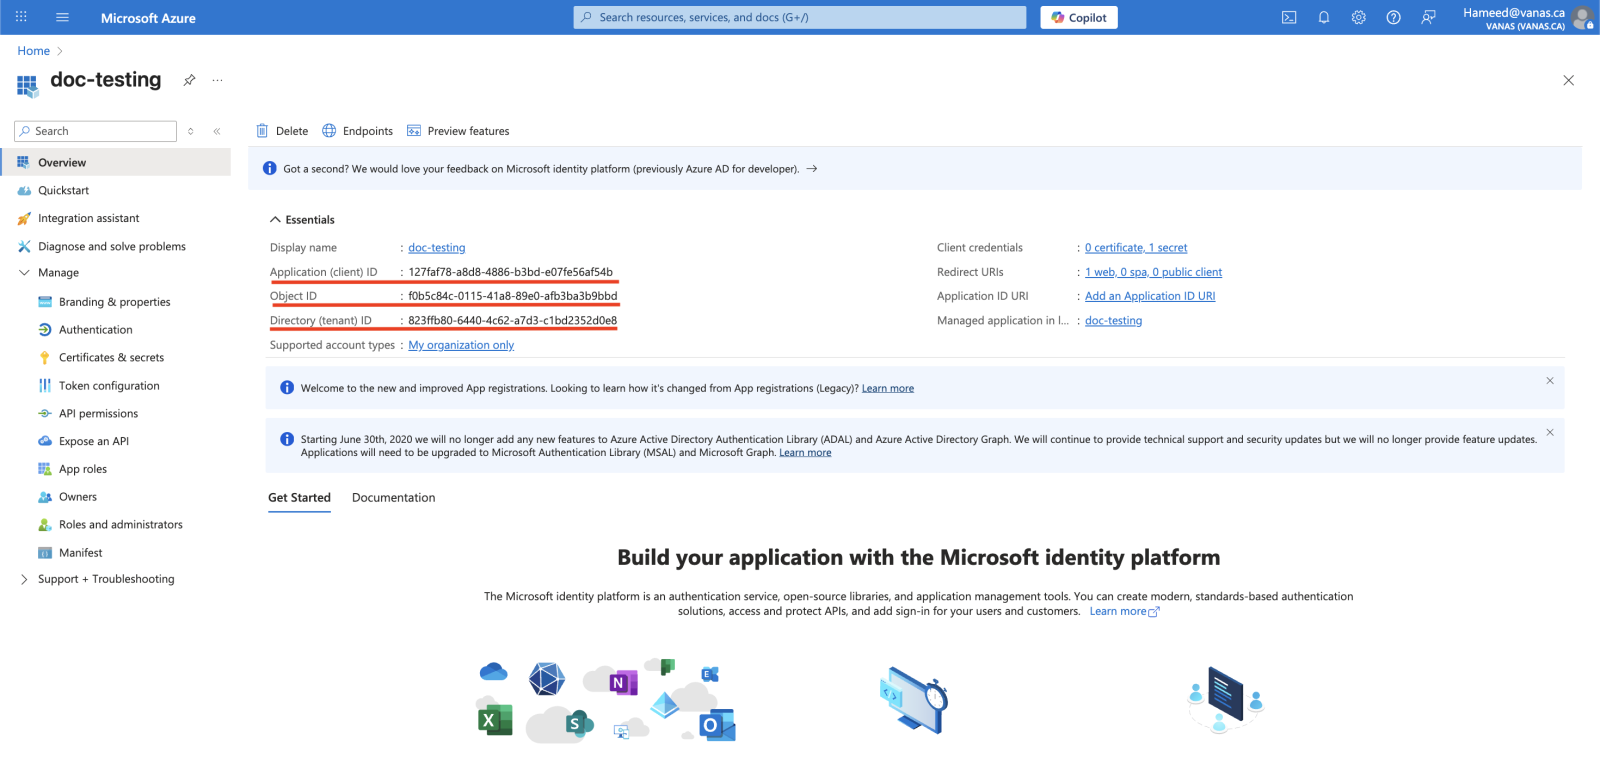Click Learn more under identity platform description
1600x764 pixels.
click(x=1124, y=612)
